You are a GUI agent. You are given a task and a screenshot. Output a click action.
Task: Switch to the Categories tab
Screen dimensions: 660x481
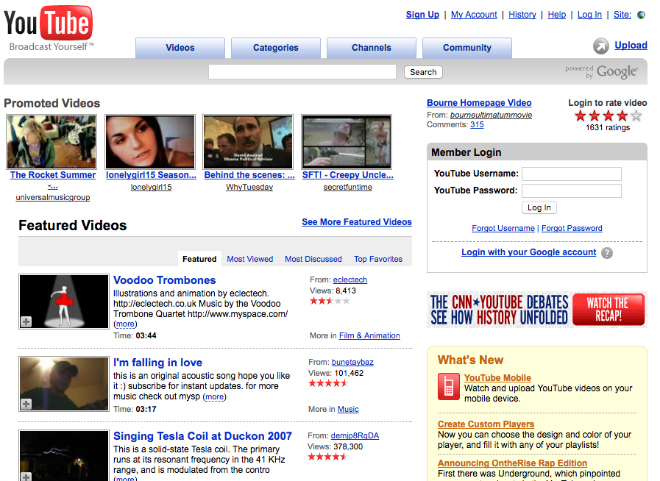[x=275, y=47]
